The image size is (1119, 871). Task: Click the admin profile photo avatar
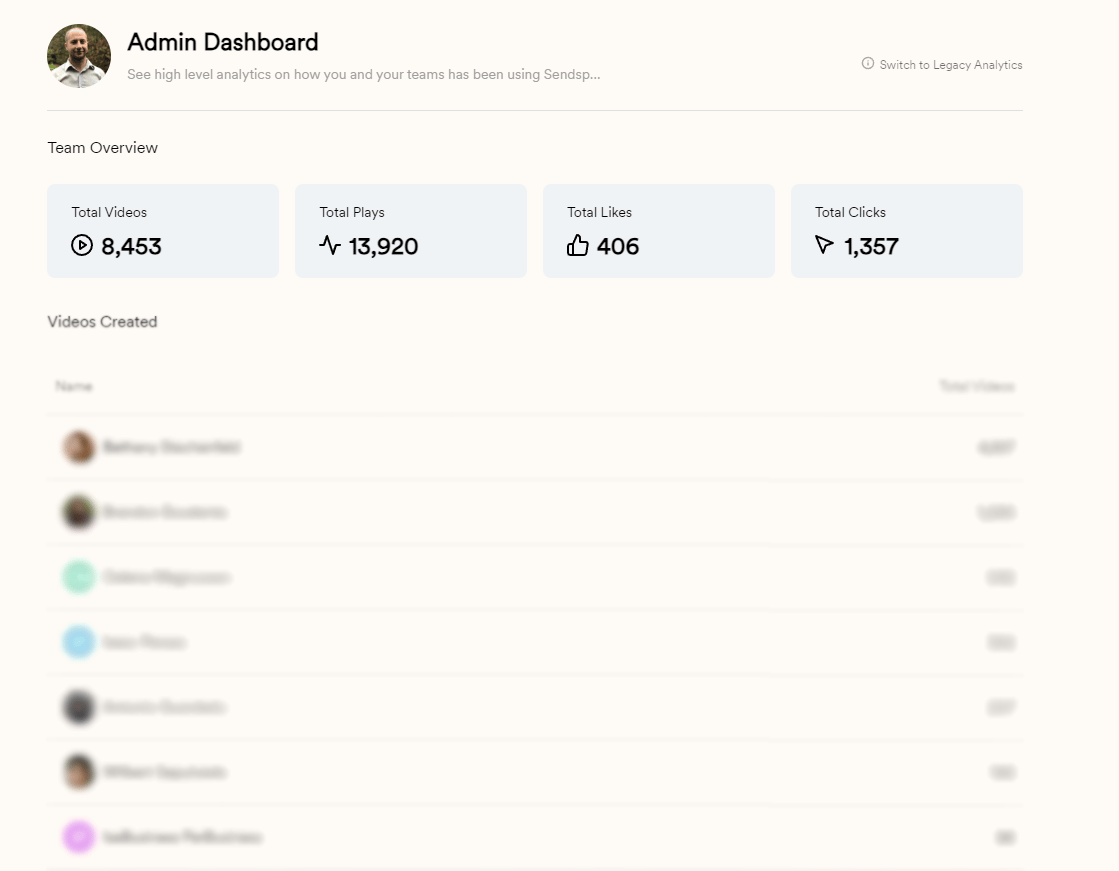[x=79, y=56]
